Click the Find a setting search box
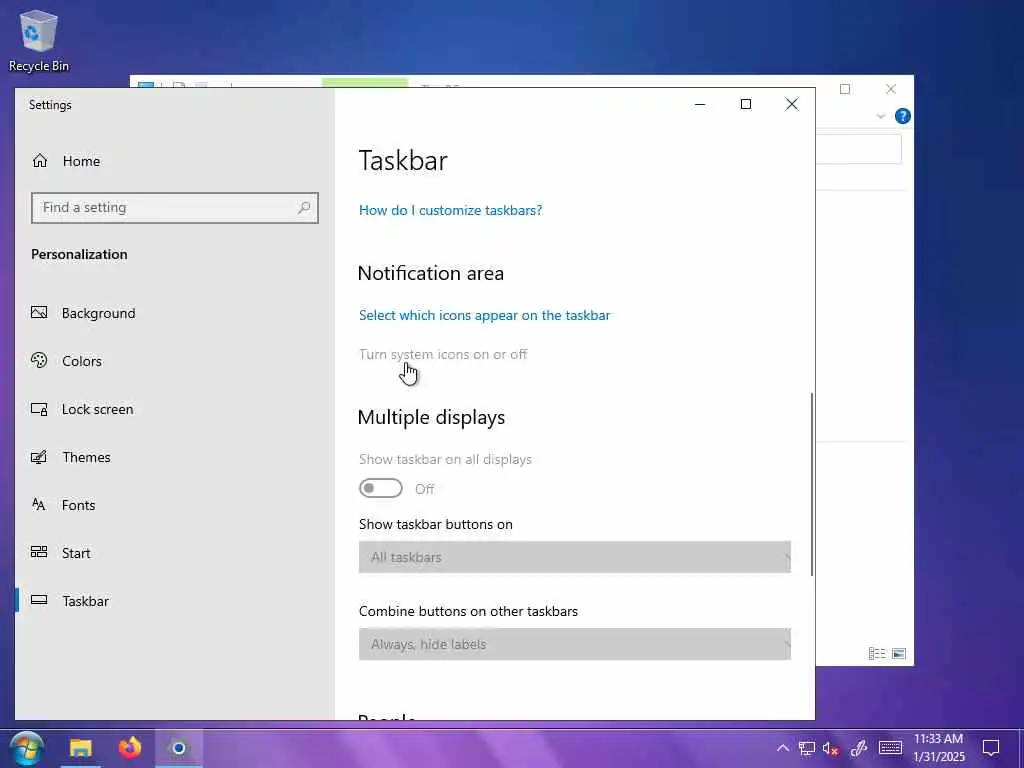Viewport: 1024px width, 768px height. (x=174, y=208)
